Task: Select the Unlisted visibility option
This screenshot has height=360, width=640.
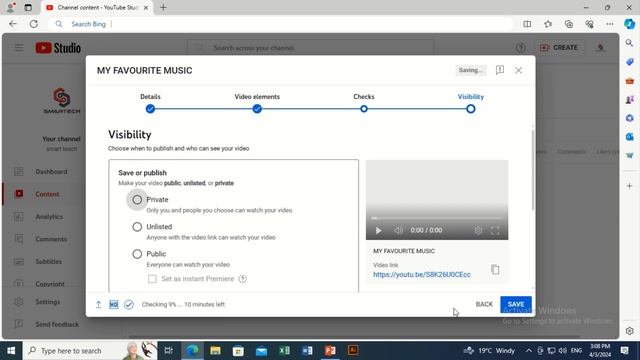Action: pyautogui.click(x=137, y=227)
